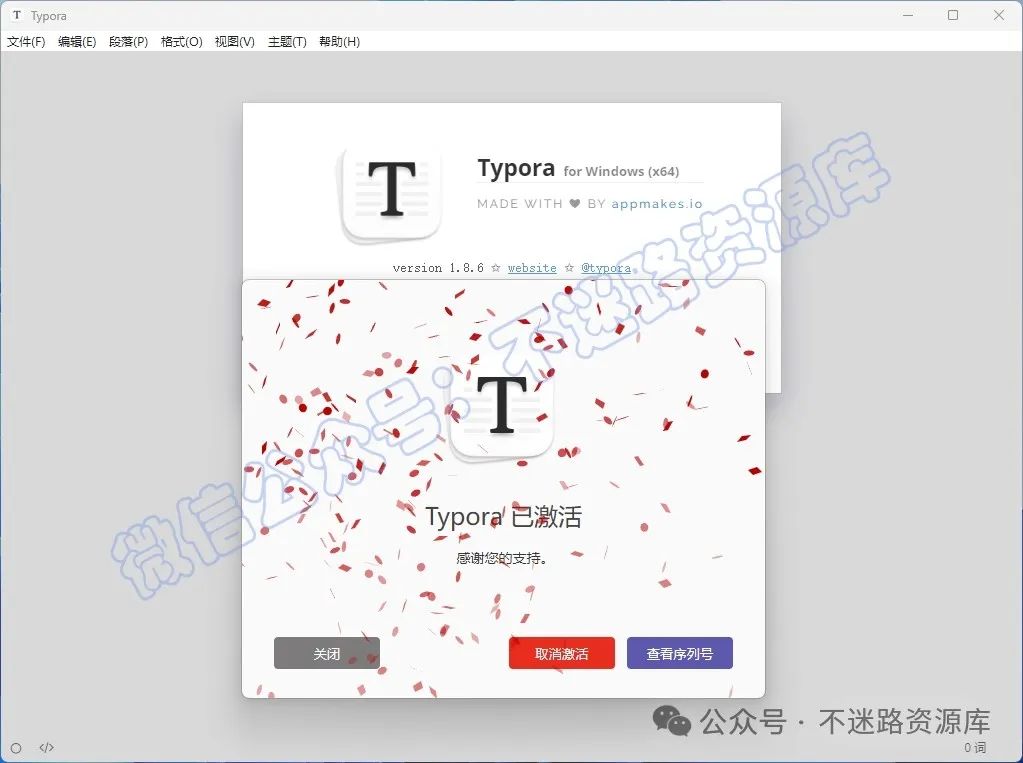Click the "Typora 已激活" heading

pos(503,517)
